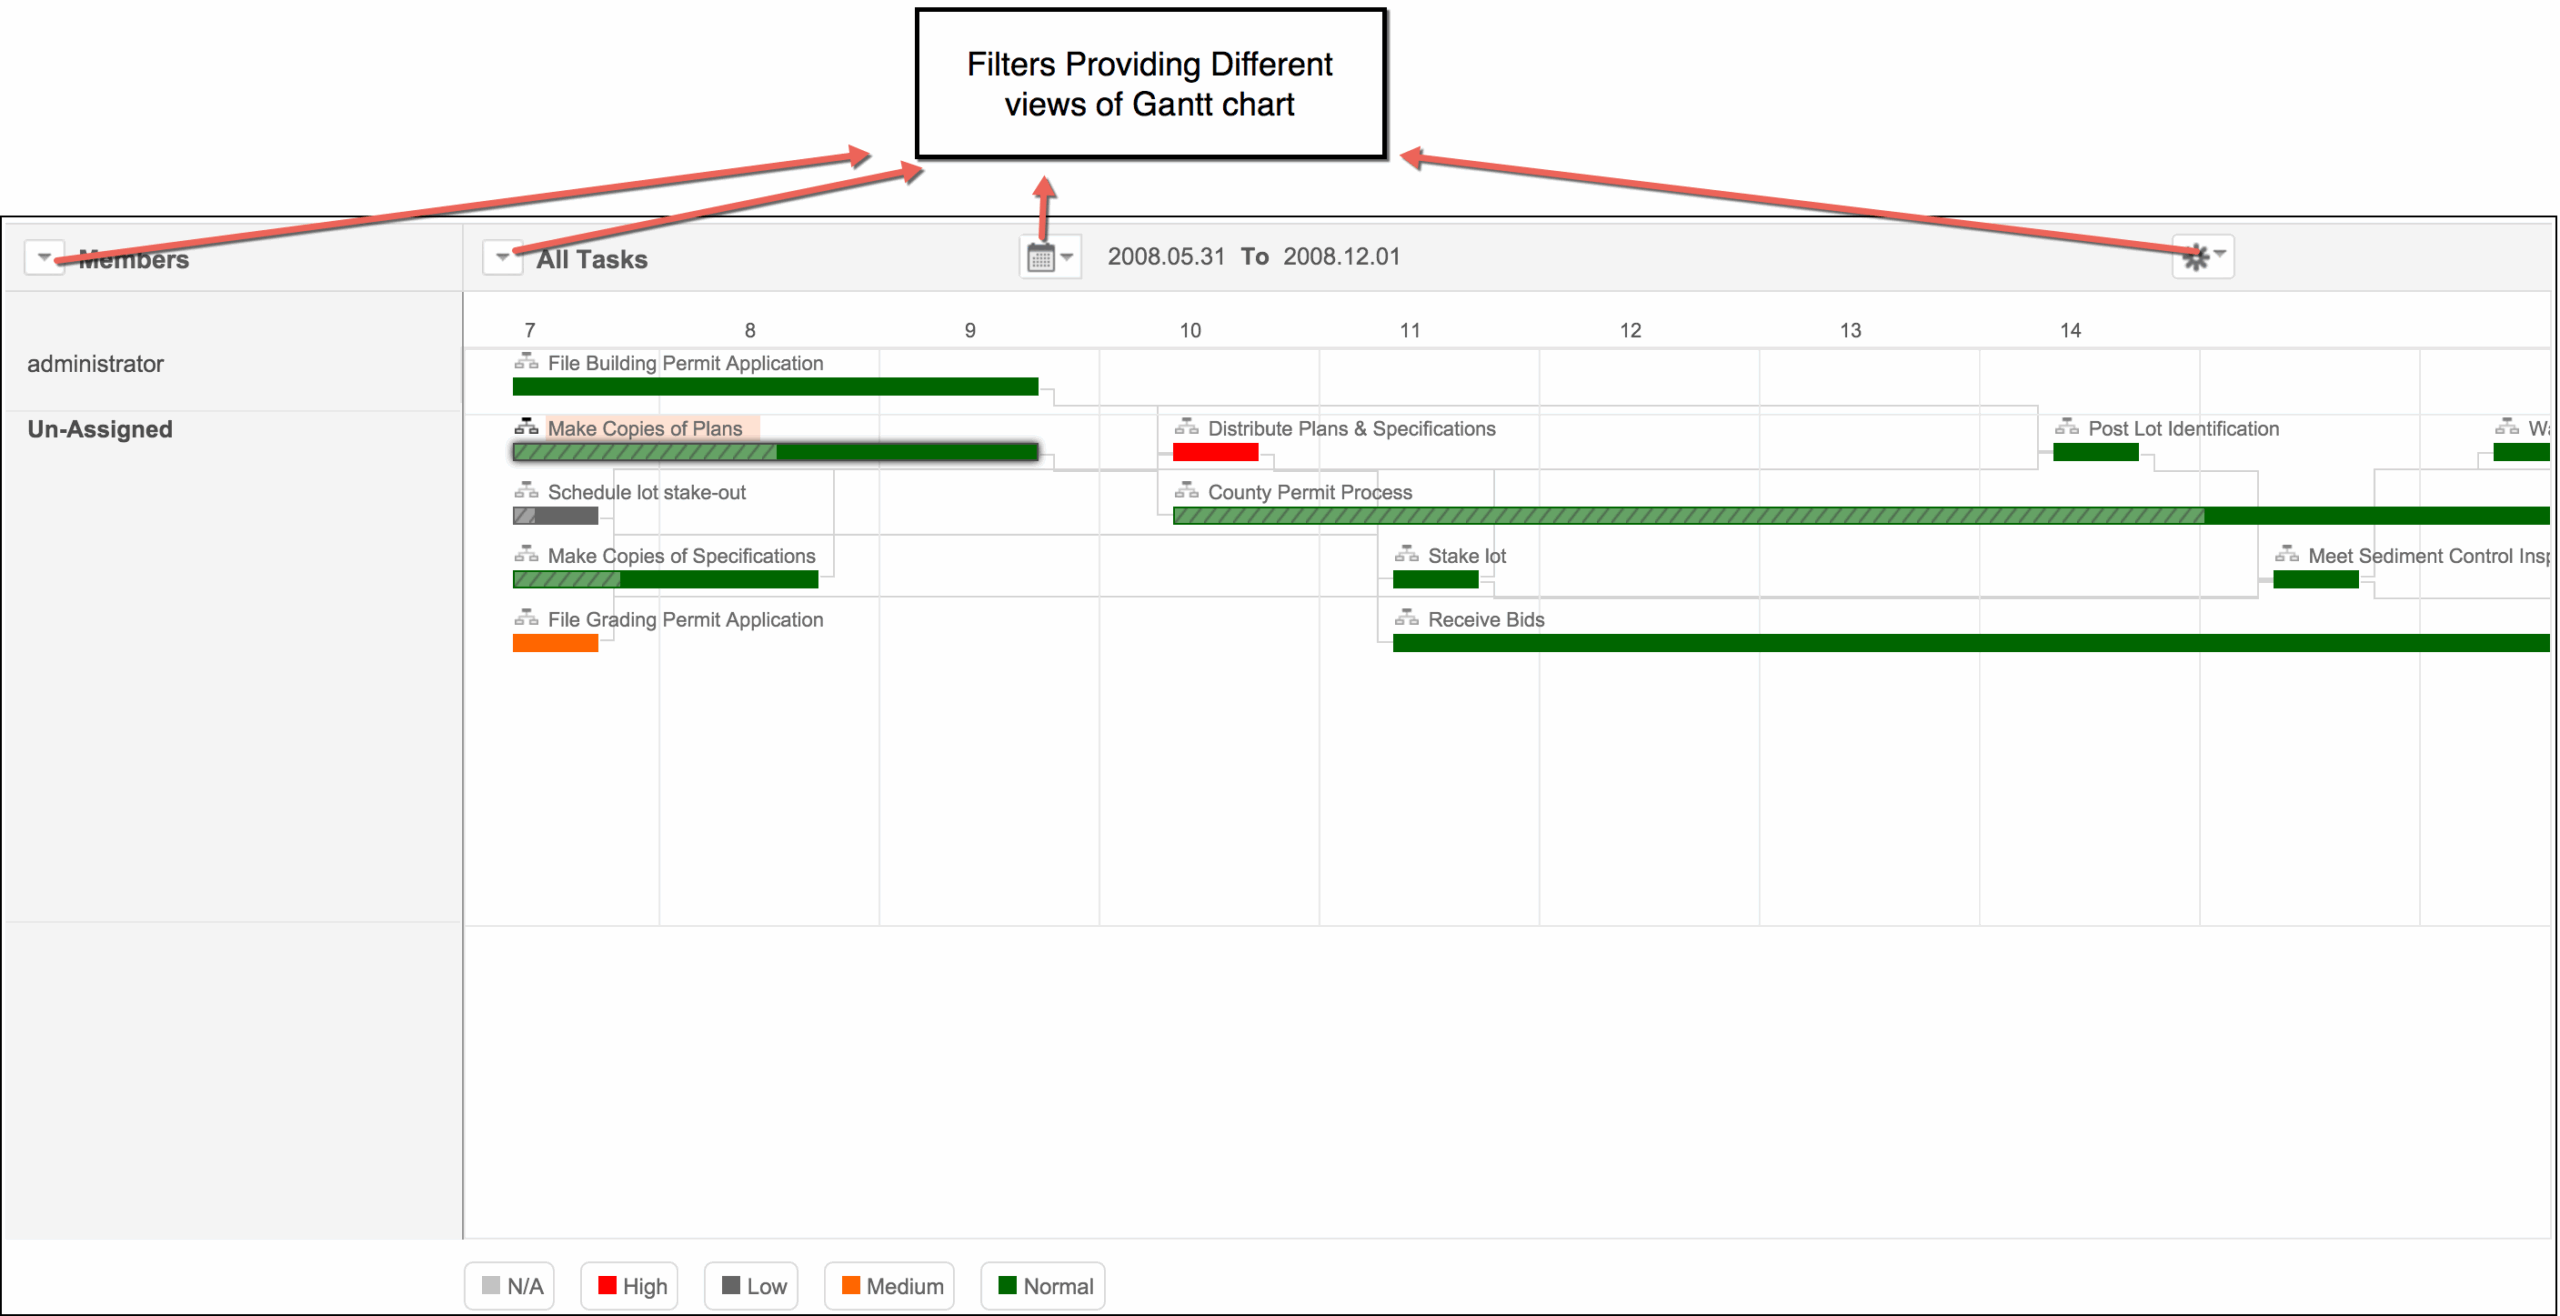Click the start date 2008.05.31
This screenshot has width=2560, height=1316.
[1167, 256]
